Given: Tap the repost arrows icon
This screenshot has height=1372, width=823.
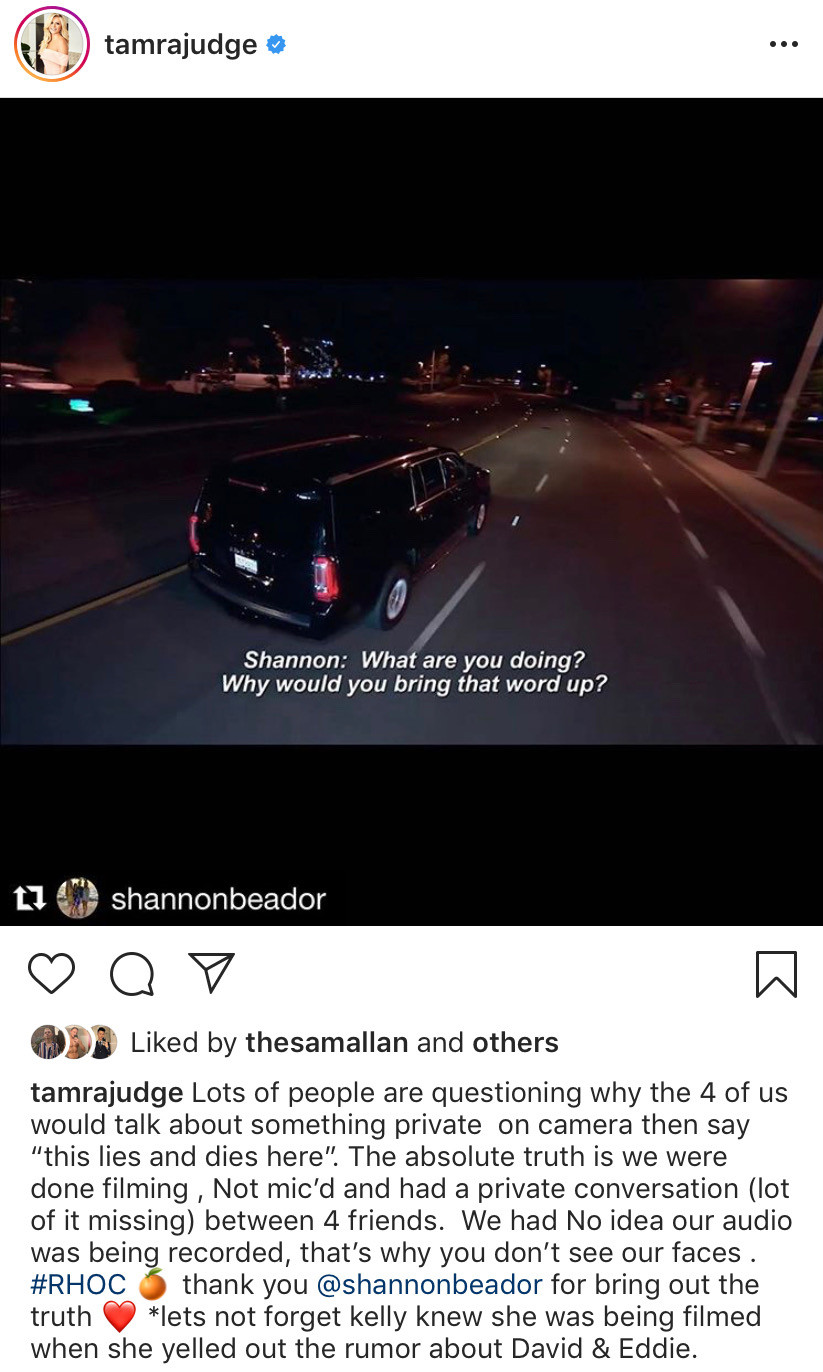Looking at the screenshot, I should (x=30, y=898).
